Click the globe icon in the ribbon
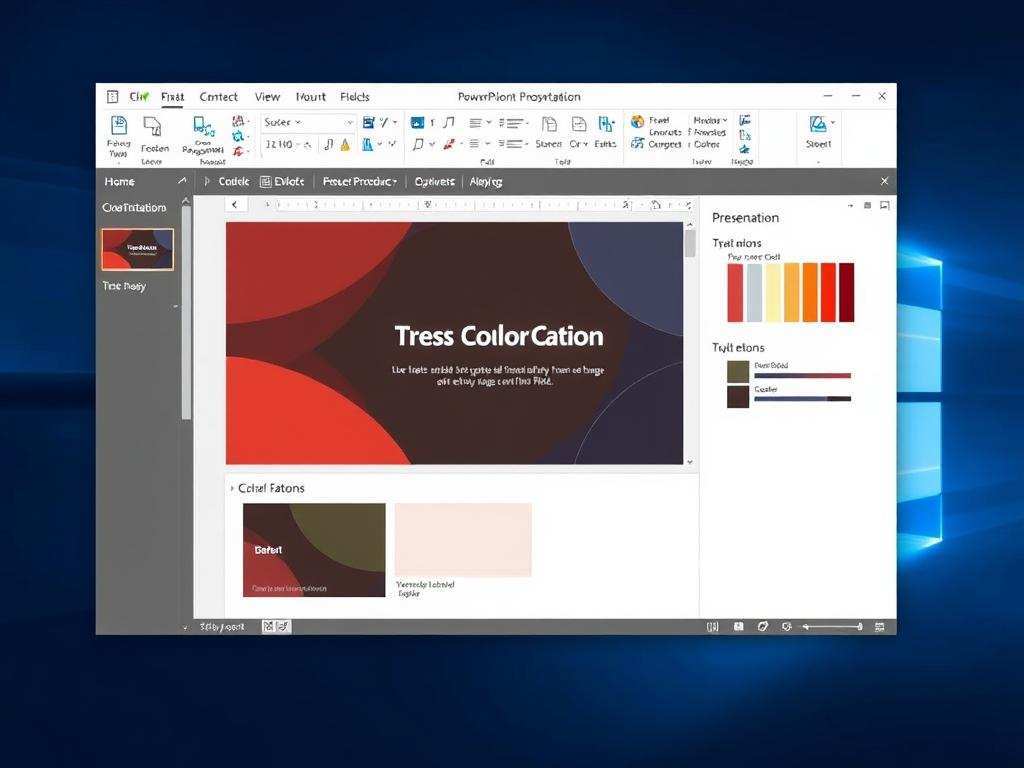 [x=637, y=122]
